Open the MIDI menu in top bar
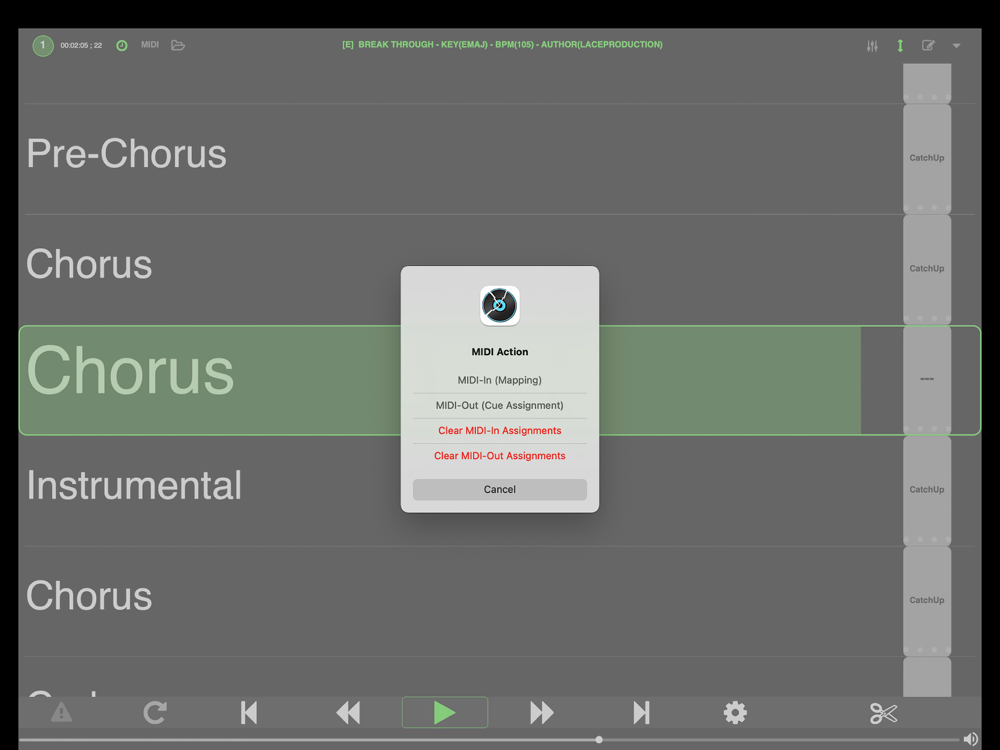This screenshot has height=750, width=1000. [150, 45]
